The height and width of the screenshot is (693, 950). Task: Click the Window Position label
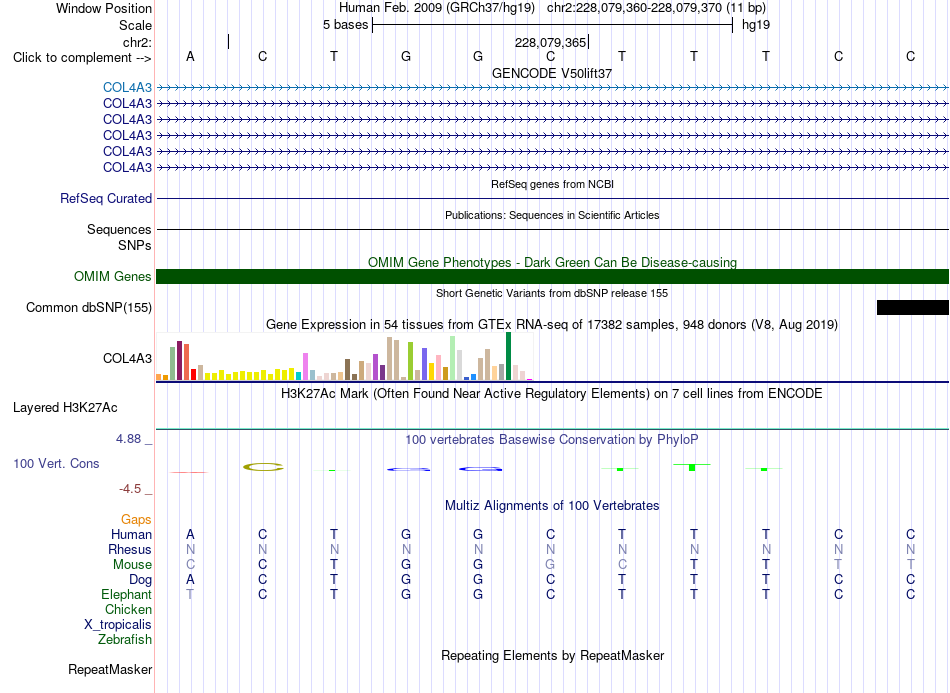[104, 8]
